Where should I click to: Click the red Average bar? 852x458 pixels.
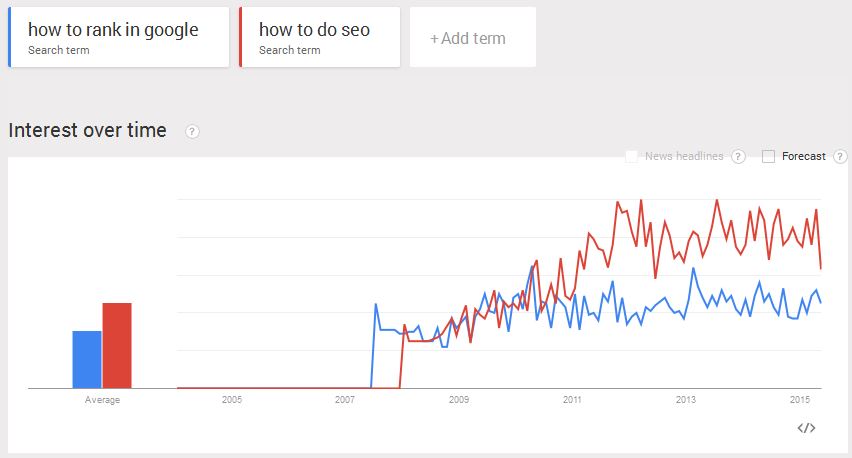coord(117,345)
